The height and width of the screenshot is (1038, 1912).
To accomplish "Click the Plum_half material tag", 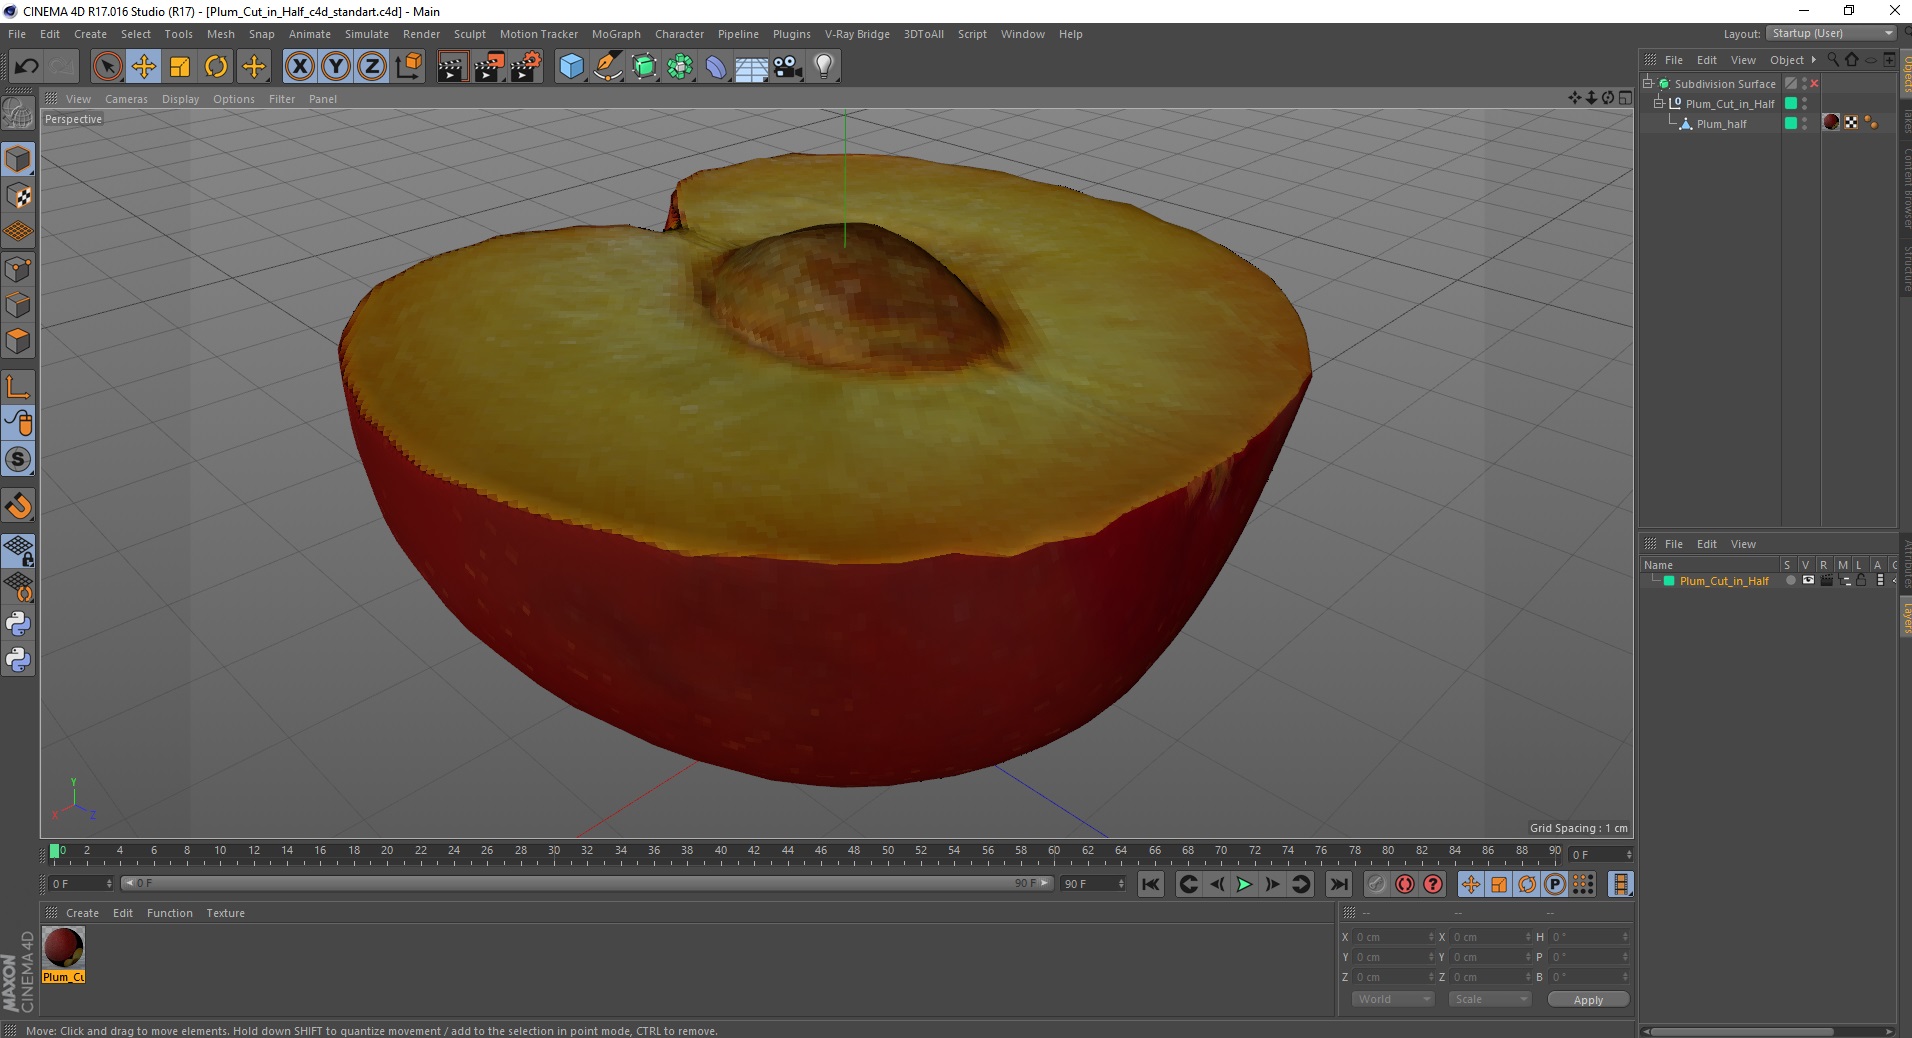I will (x=1831, y=122).
